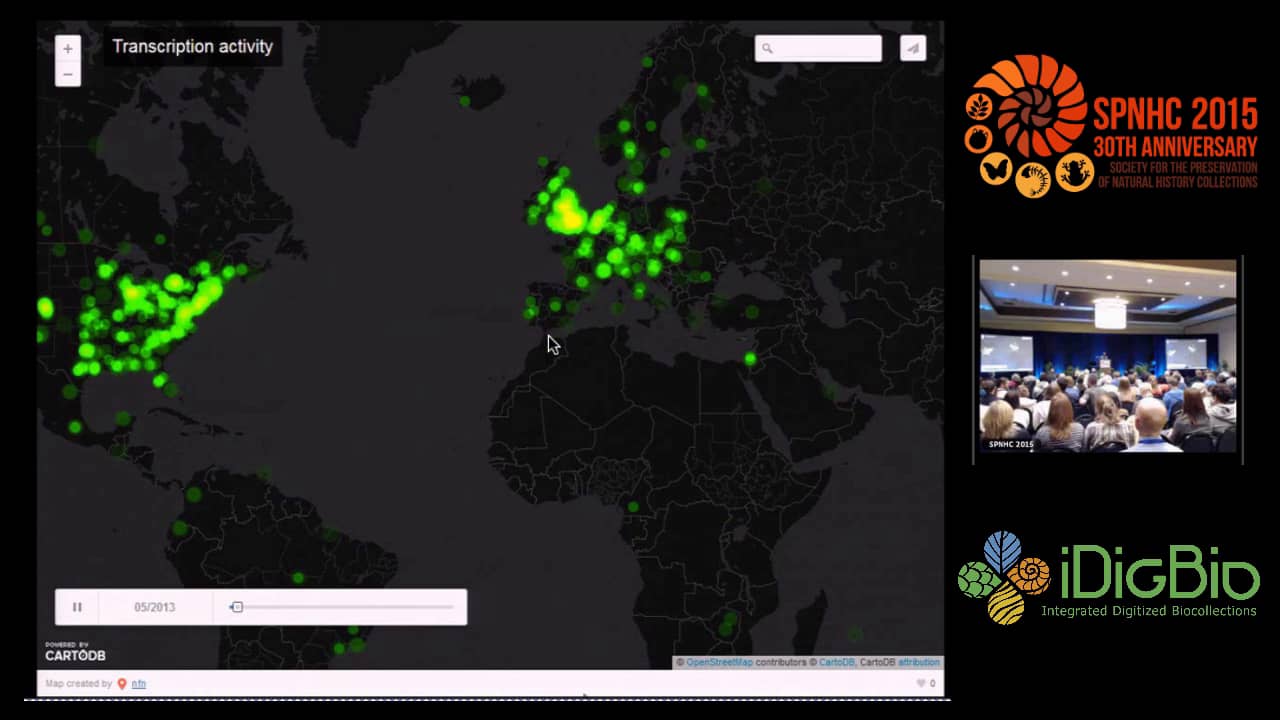Open the final attribution link
Screen dimensions: 1280x720
point(919,662)
